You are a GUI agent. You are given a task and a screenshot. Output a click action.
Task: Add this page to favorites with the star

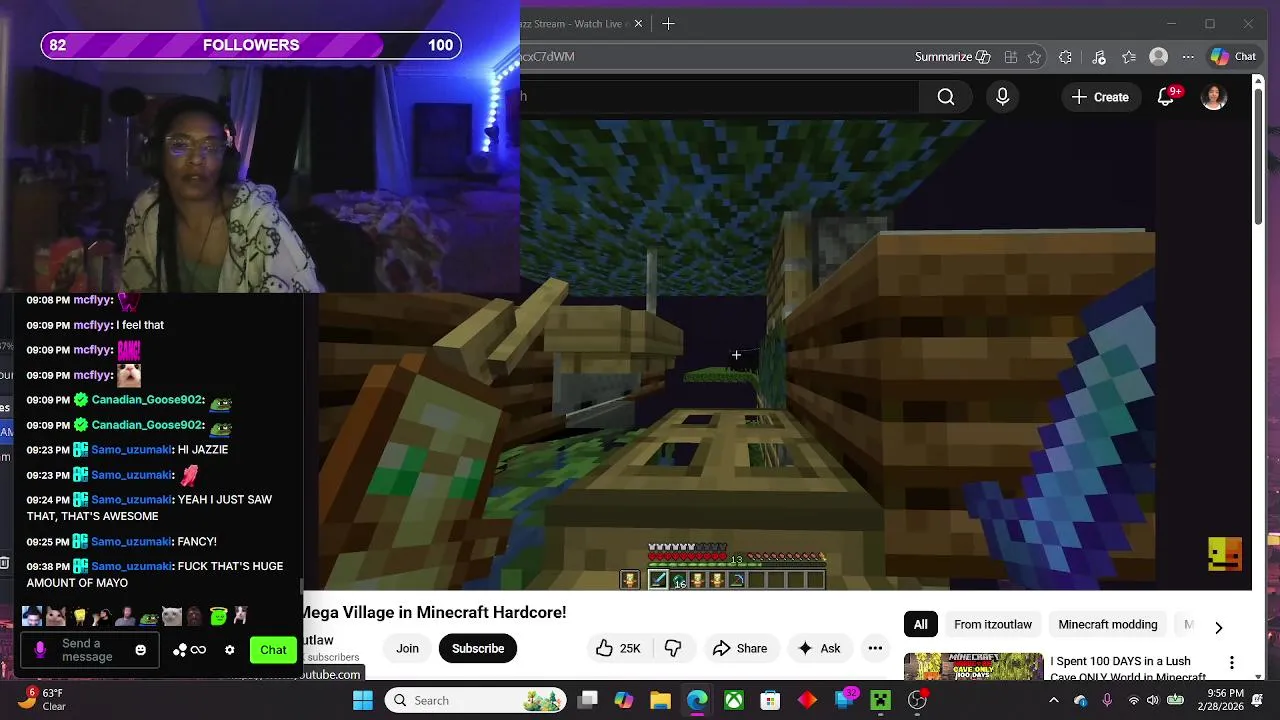1035,57
